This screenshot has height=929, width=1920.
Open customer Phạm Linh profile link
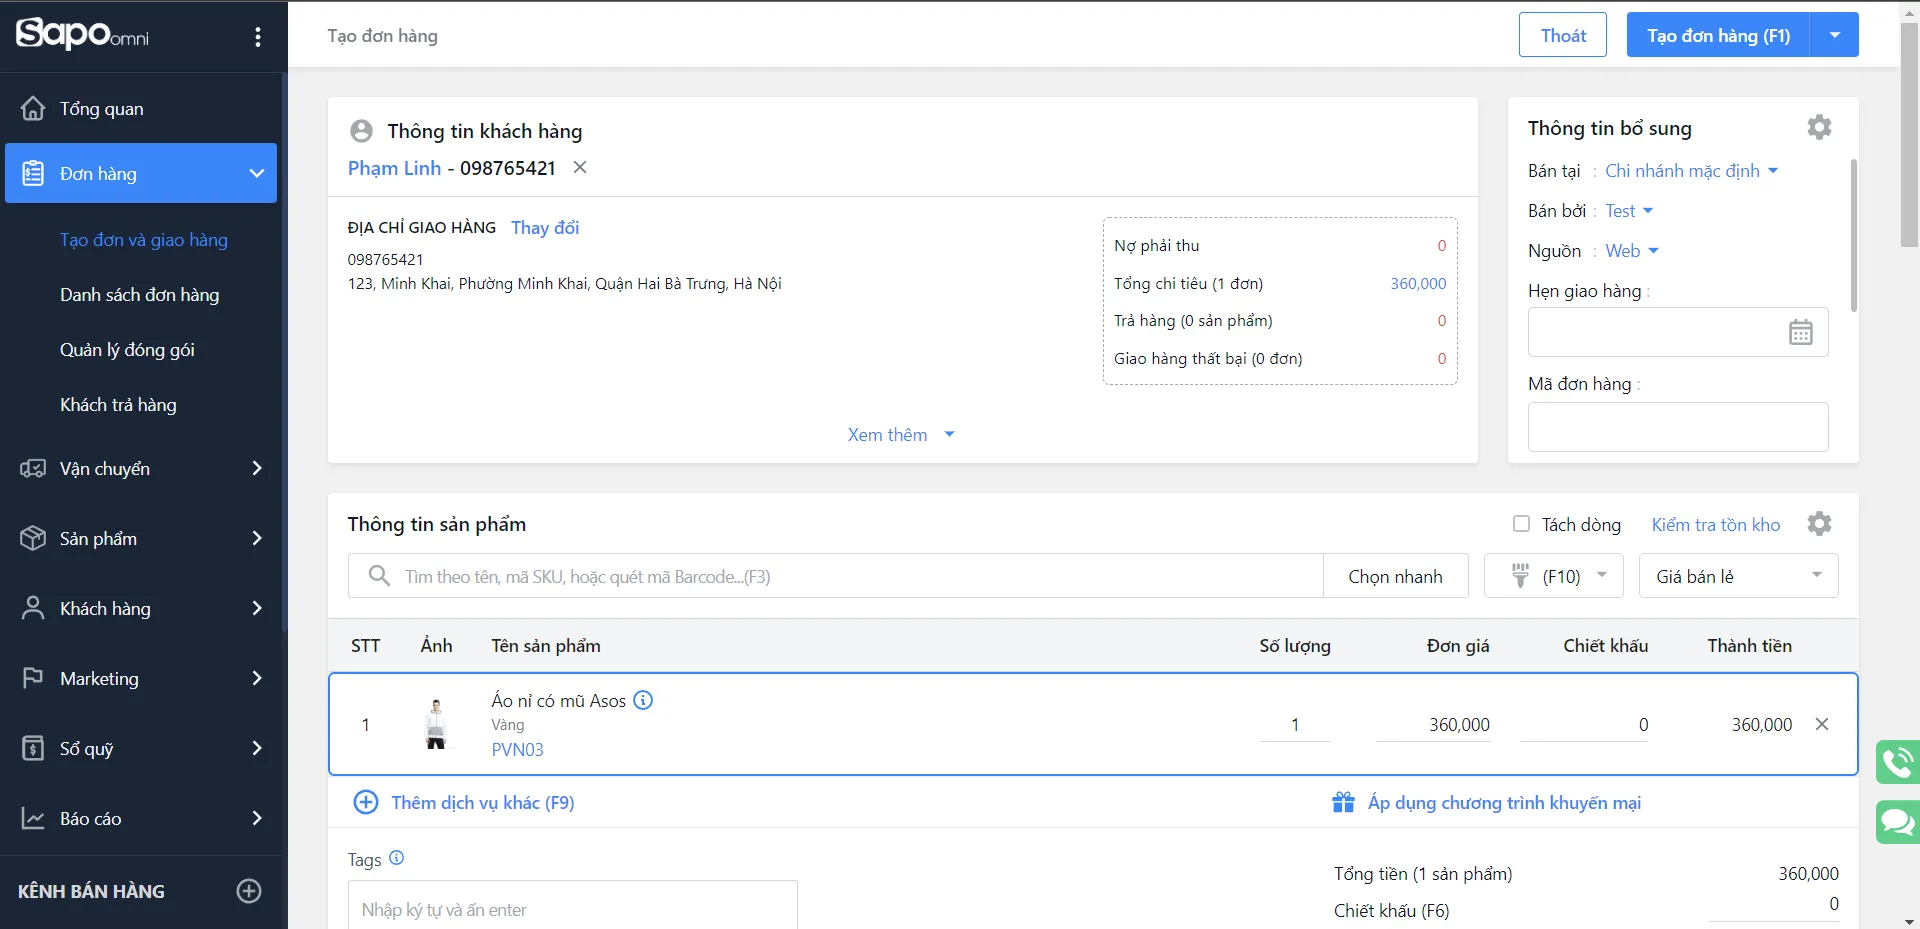(394, 168)
